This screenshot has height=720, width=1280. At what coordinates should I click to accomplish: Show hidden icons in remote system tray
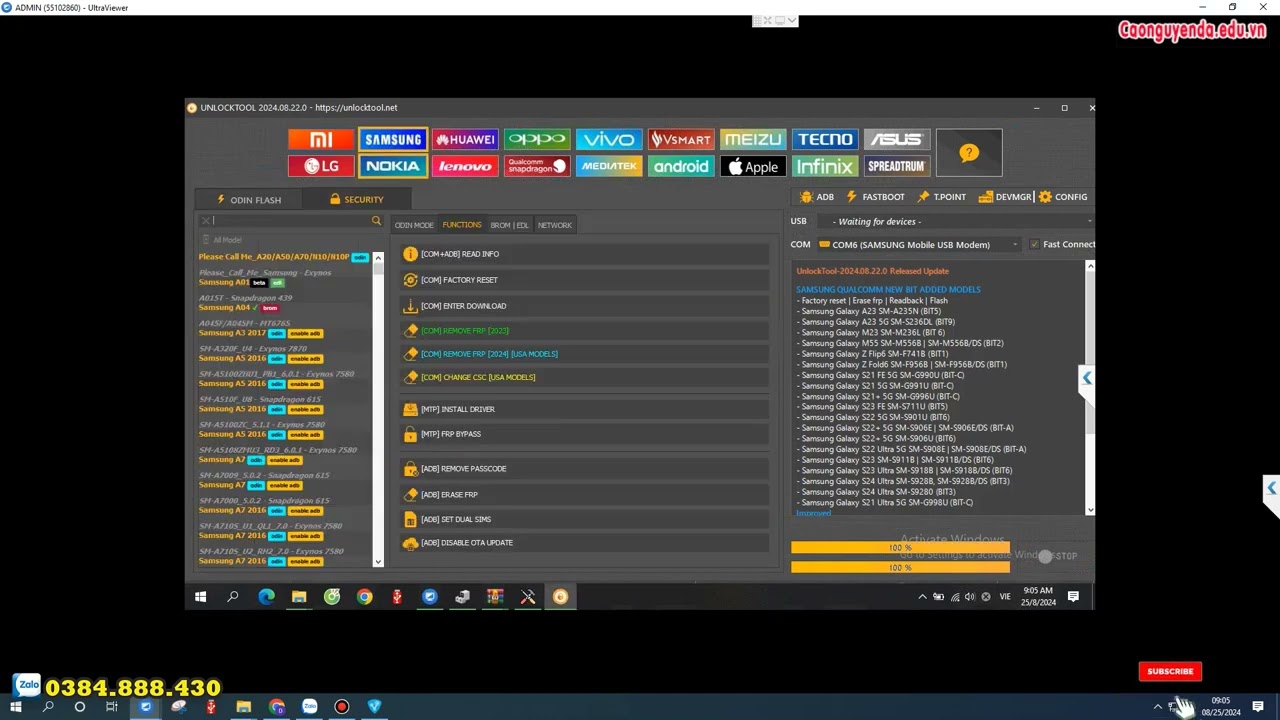point(922,597)
